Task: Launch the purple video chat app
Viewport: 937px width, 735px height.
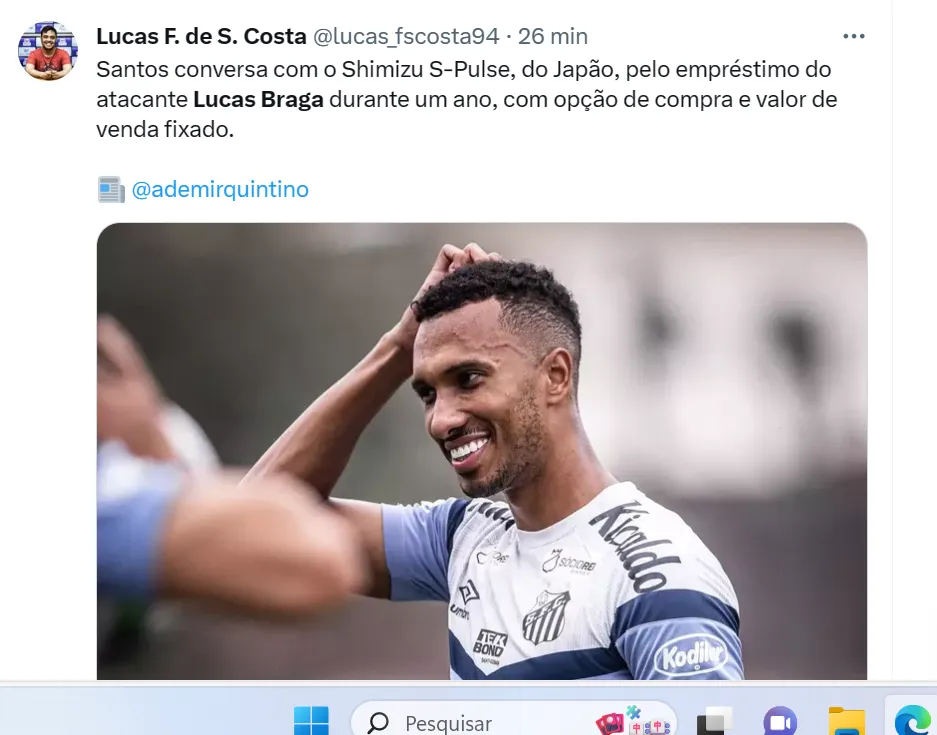Action: 780,722
